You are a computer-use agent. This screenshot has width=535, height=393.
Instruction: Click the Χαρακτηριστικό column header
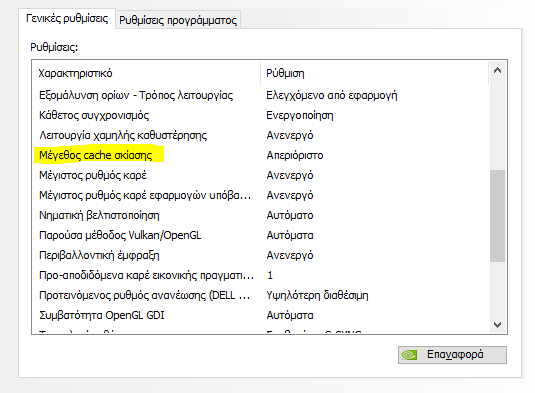point(146,73)
